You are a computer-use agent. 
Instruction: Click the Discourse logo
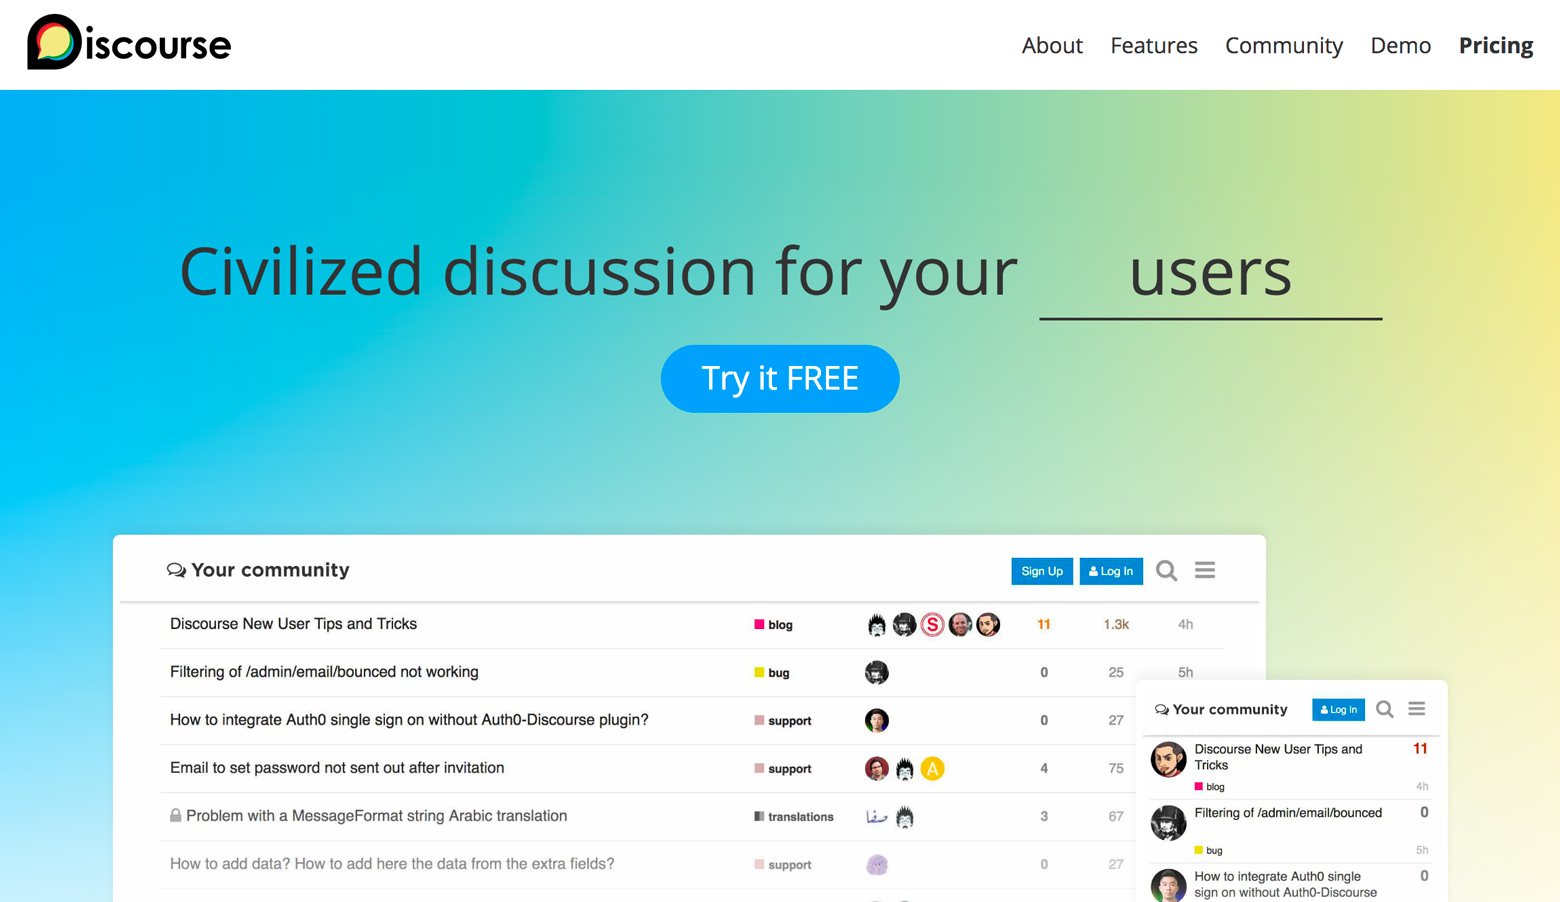(x=129, y=43)
